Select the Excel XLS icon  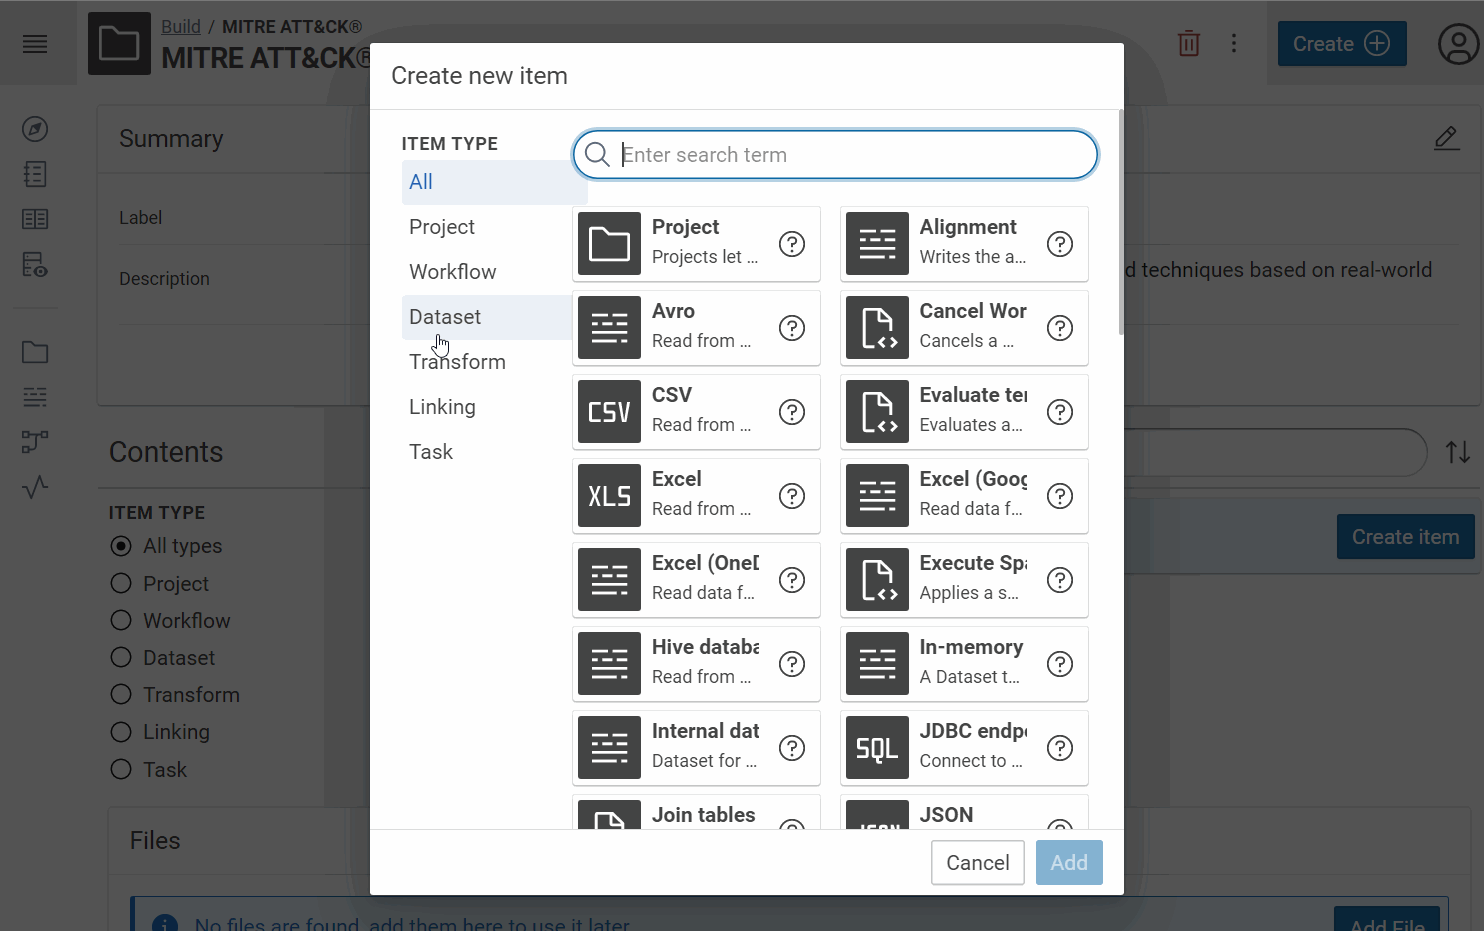click(609, 496)
